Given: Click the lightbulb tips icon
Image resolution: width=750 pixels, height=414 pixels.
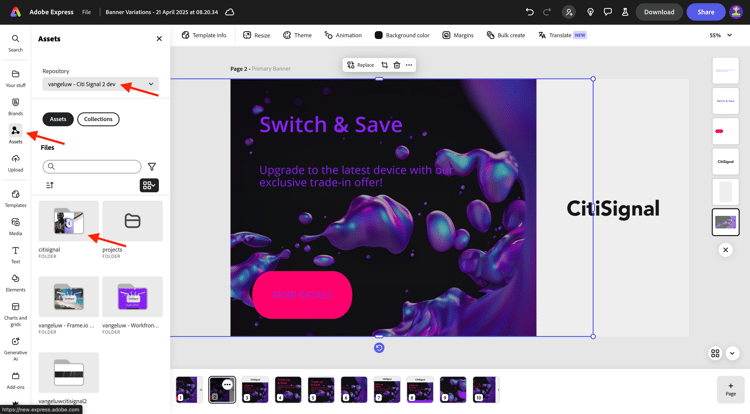Looking at the screenshot, I should (590, 12).
